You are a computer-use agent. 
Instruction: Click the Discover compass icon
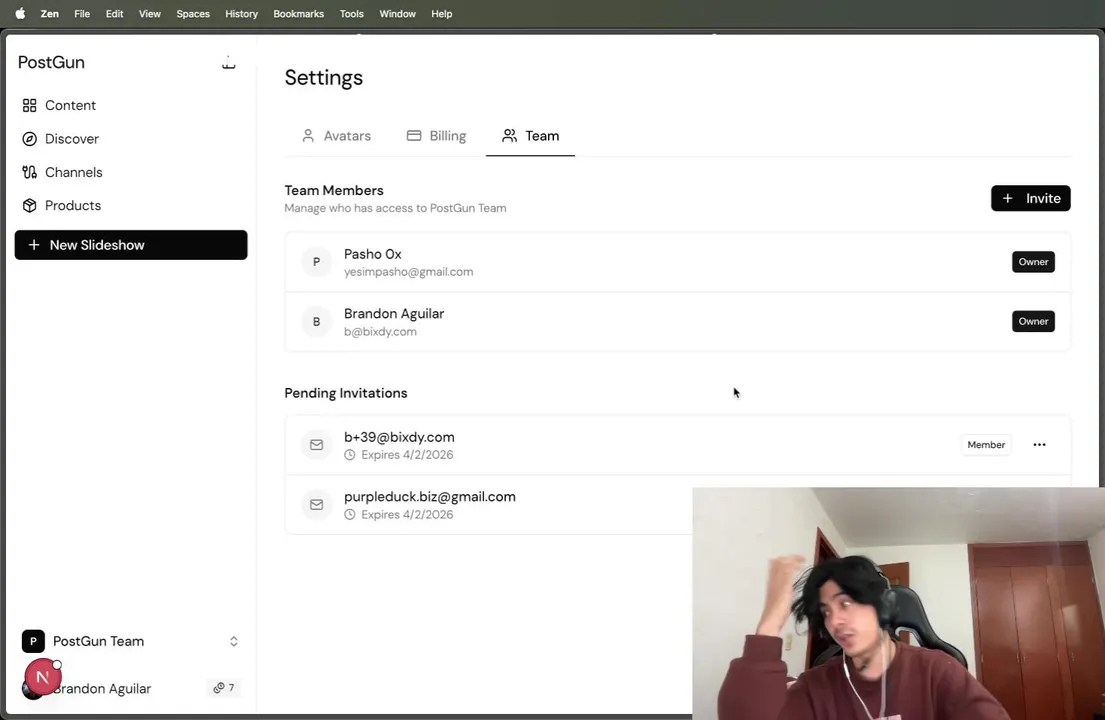click(x=30, y=139)
